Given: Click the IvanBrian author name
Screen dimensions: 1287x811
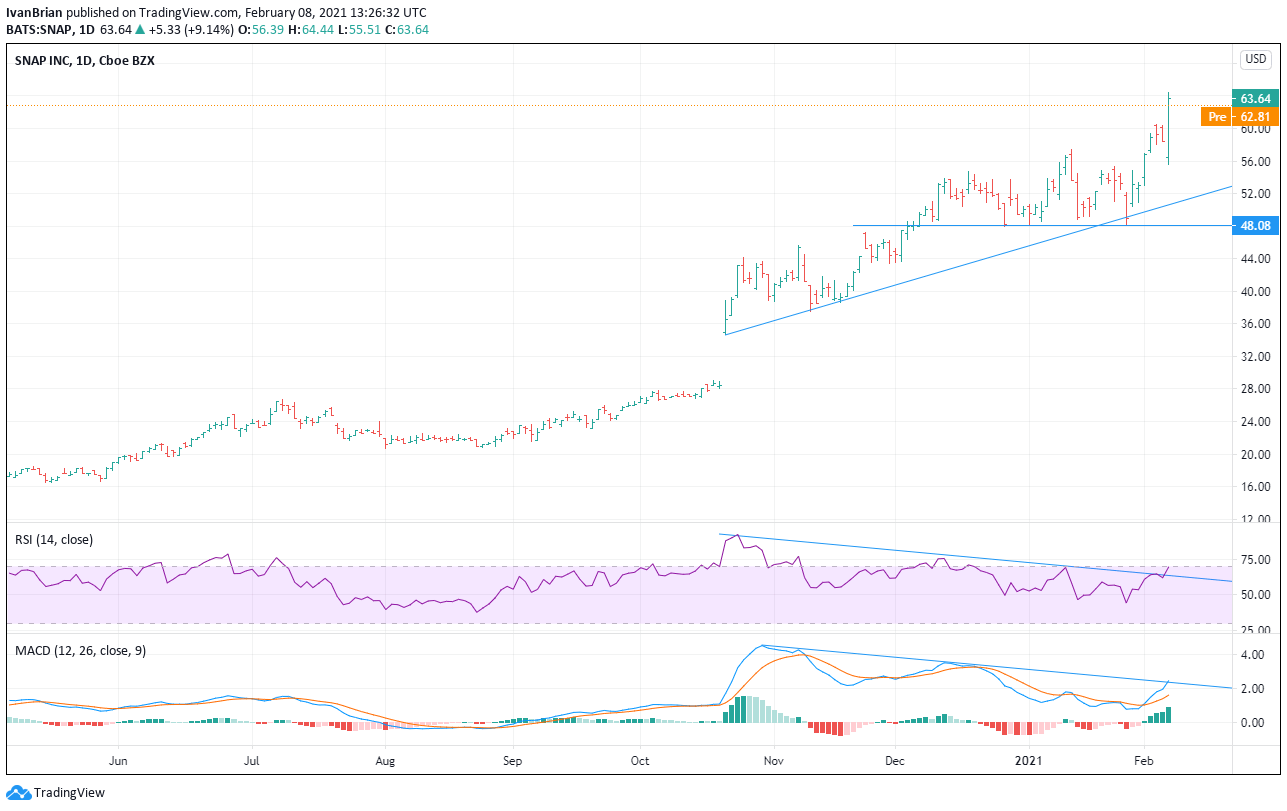Looking at the screenshot, I should tap(31, 12).
